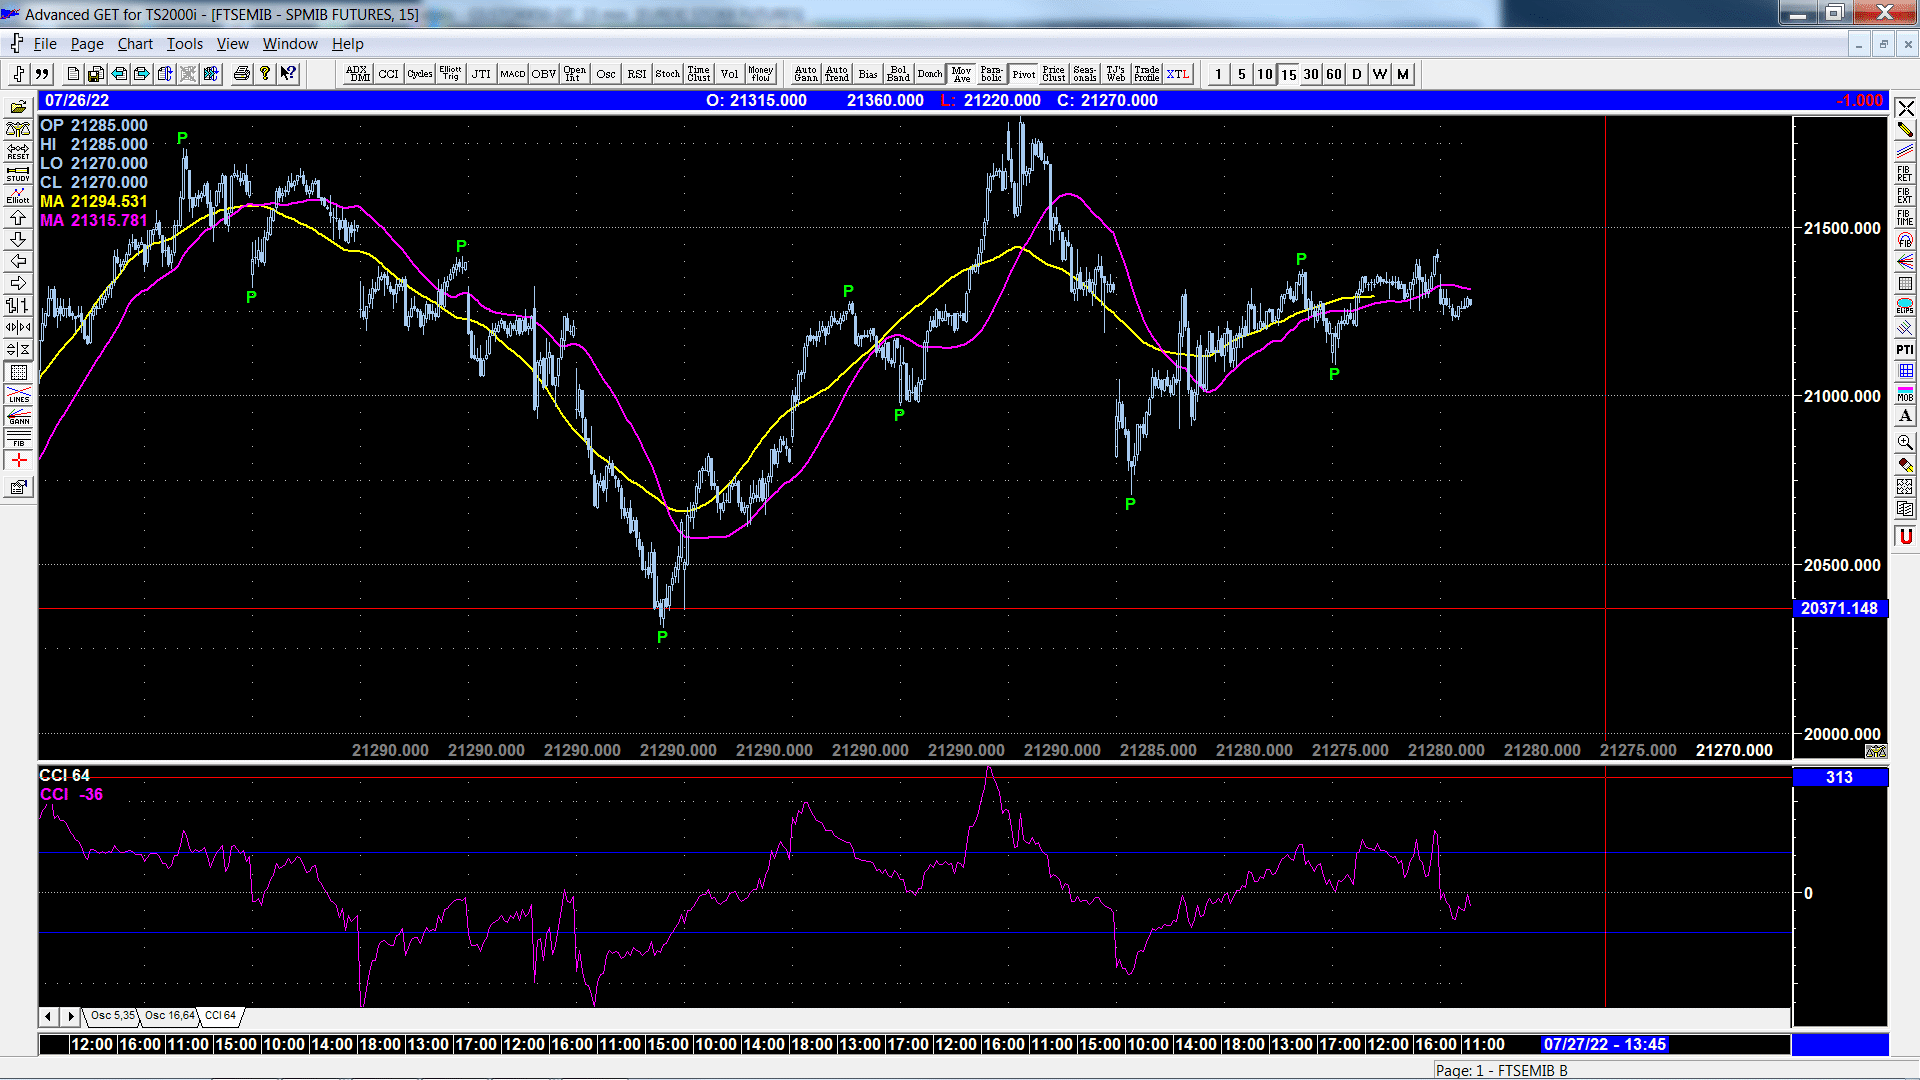Screen dimensions: 1920x1080
Task: Click the Trade Profile button
Action: pyautogui.click(x=1147, y=74)
